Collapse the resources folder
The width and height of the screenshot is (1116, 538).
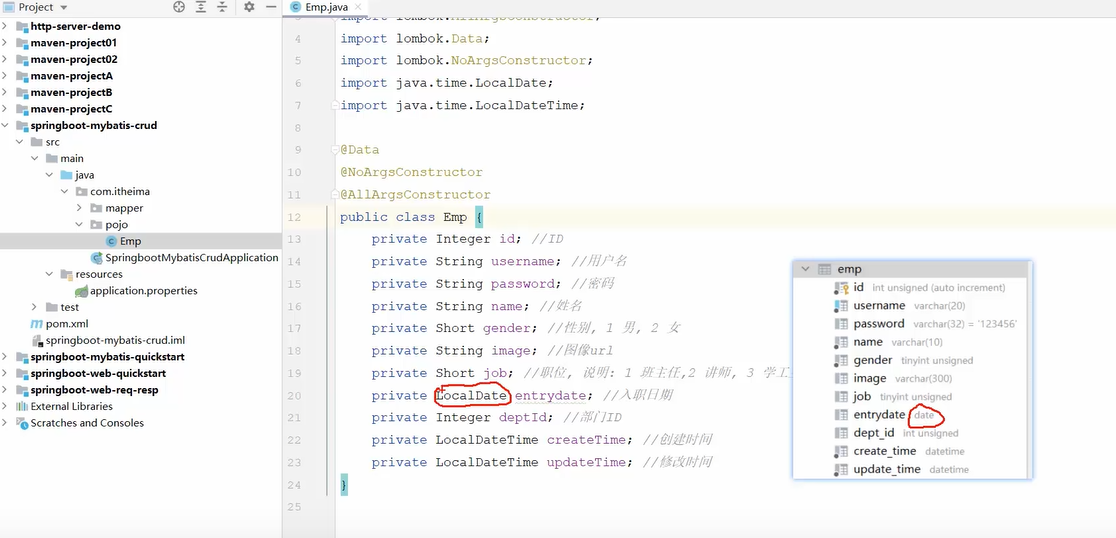(x=49, y=274)
